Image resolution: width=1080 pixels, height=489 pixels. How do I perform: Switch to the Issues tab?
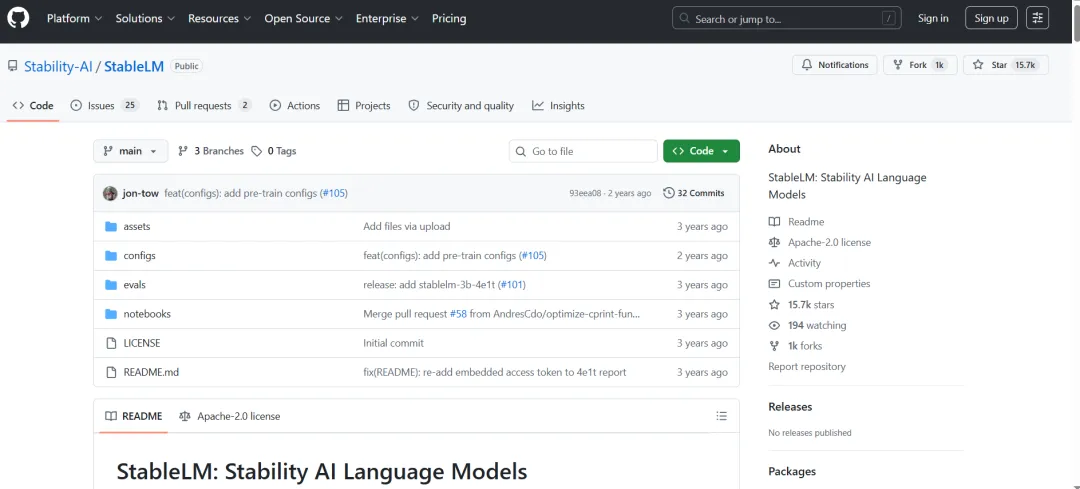tap(105, 105)
